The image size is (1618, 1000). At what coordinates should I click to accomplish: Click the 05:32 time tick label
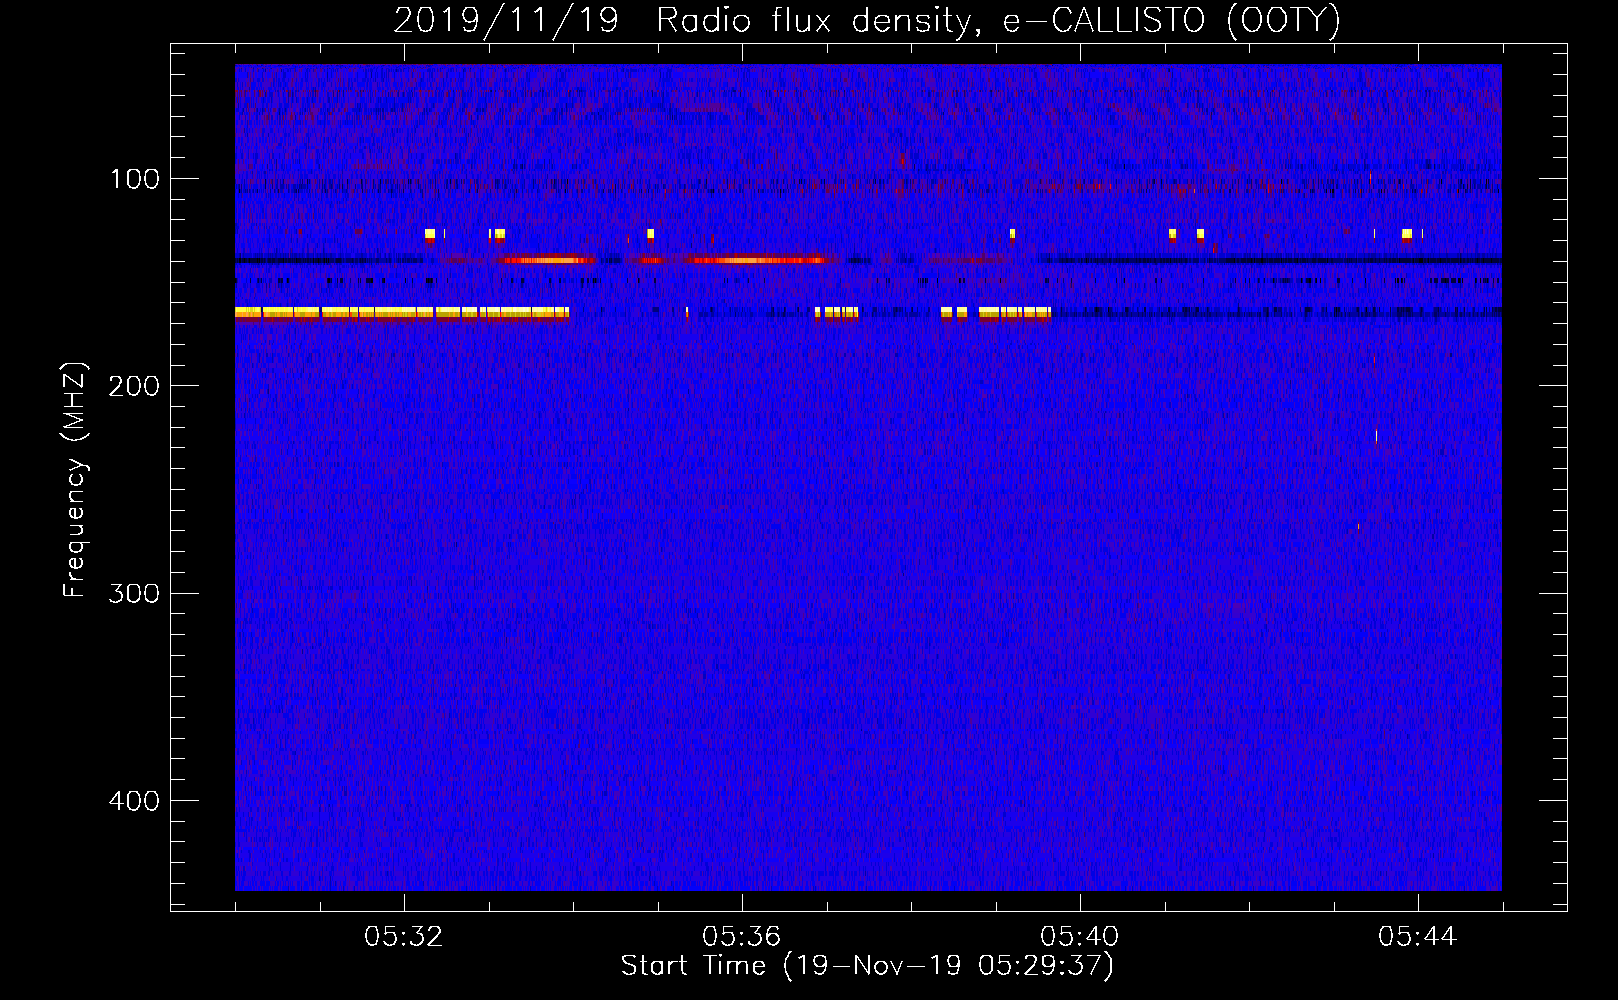[404, 937]
